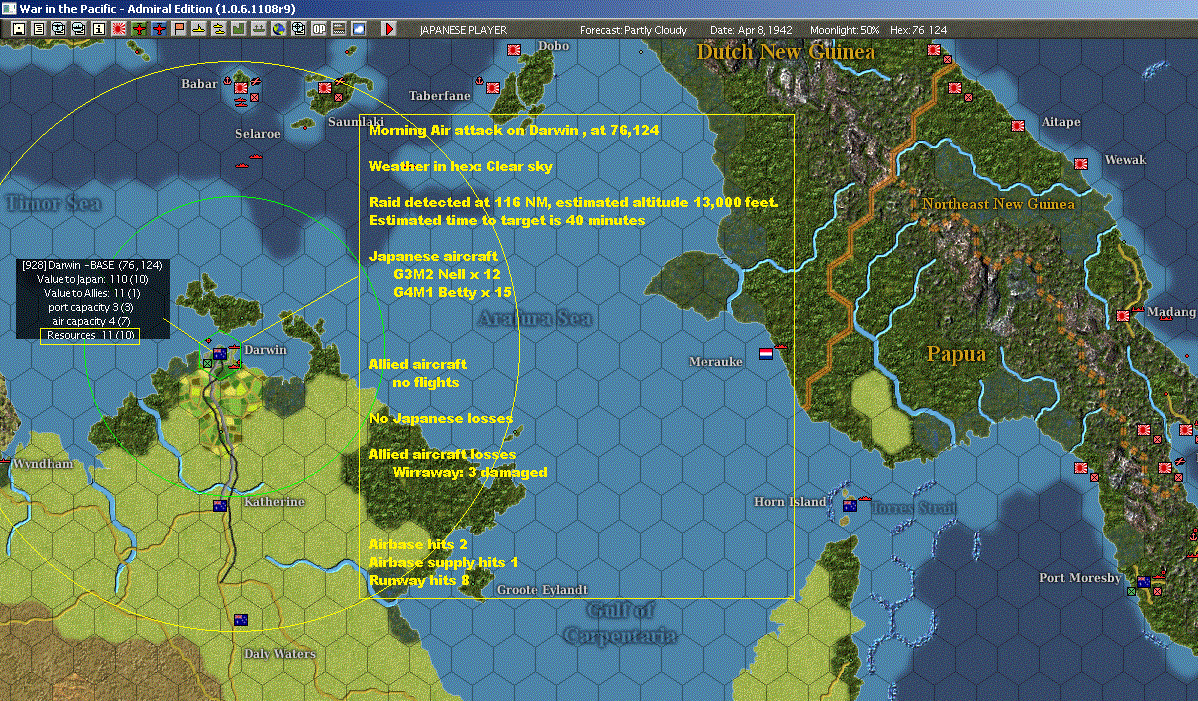Click the 'Resources 11 (10)' tooltip line

(90, 335)
